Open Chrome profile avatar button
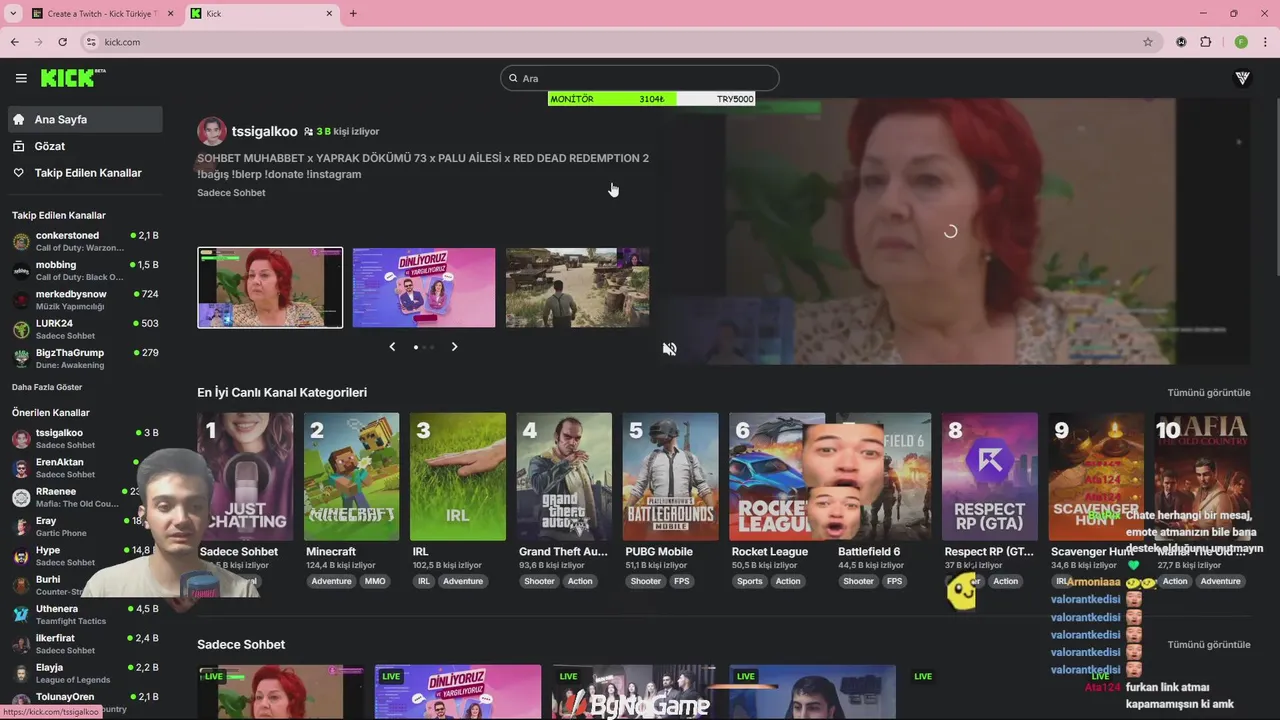 pyautogui.click(x=1241, y=42)
